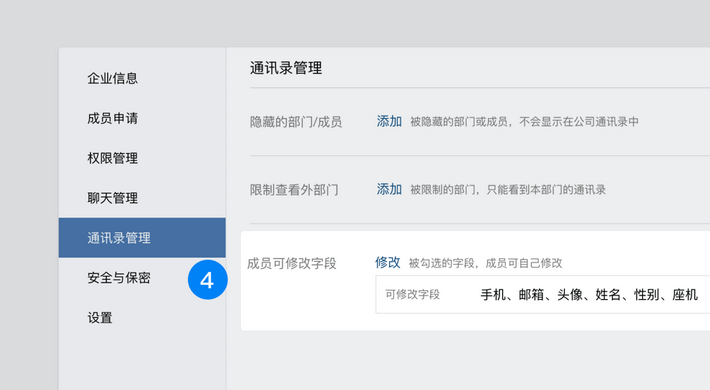
Task: Click the text 被隐藏的部门或成员，不会显示在公司通讯录中
Action: 524,122
